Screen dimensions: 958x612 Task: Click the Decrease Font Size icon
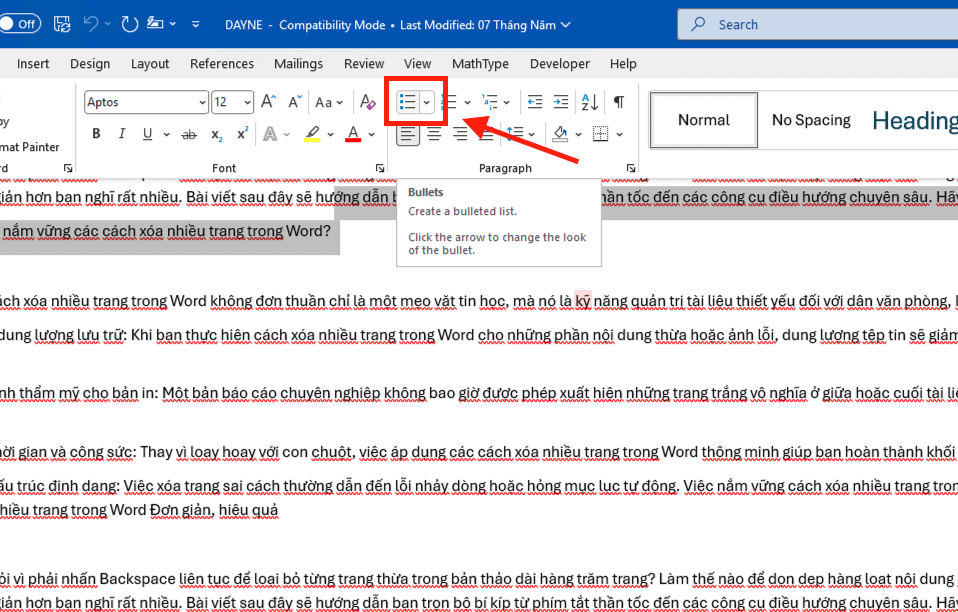pyautogui.click(x=295, y=102)
